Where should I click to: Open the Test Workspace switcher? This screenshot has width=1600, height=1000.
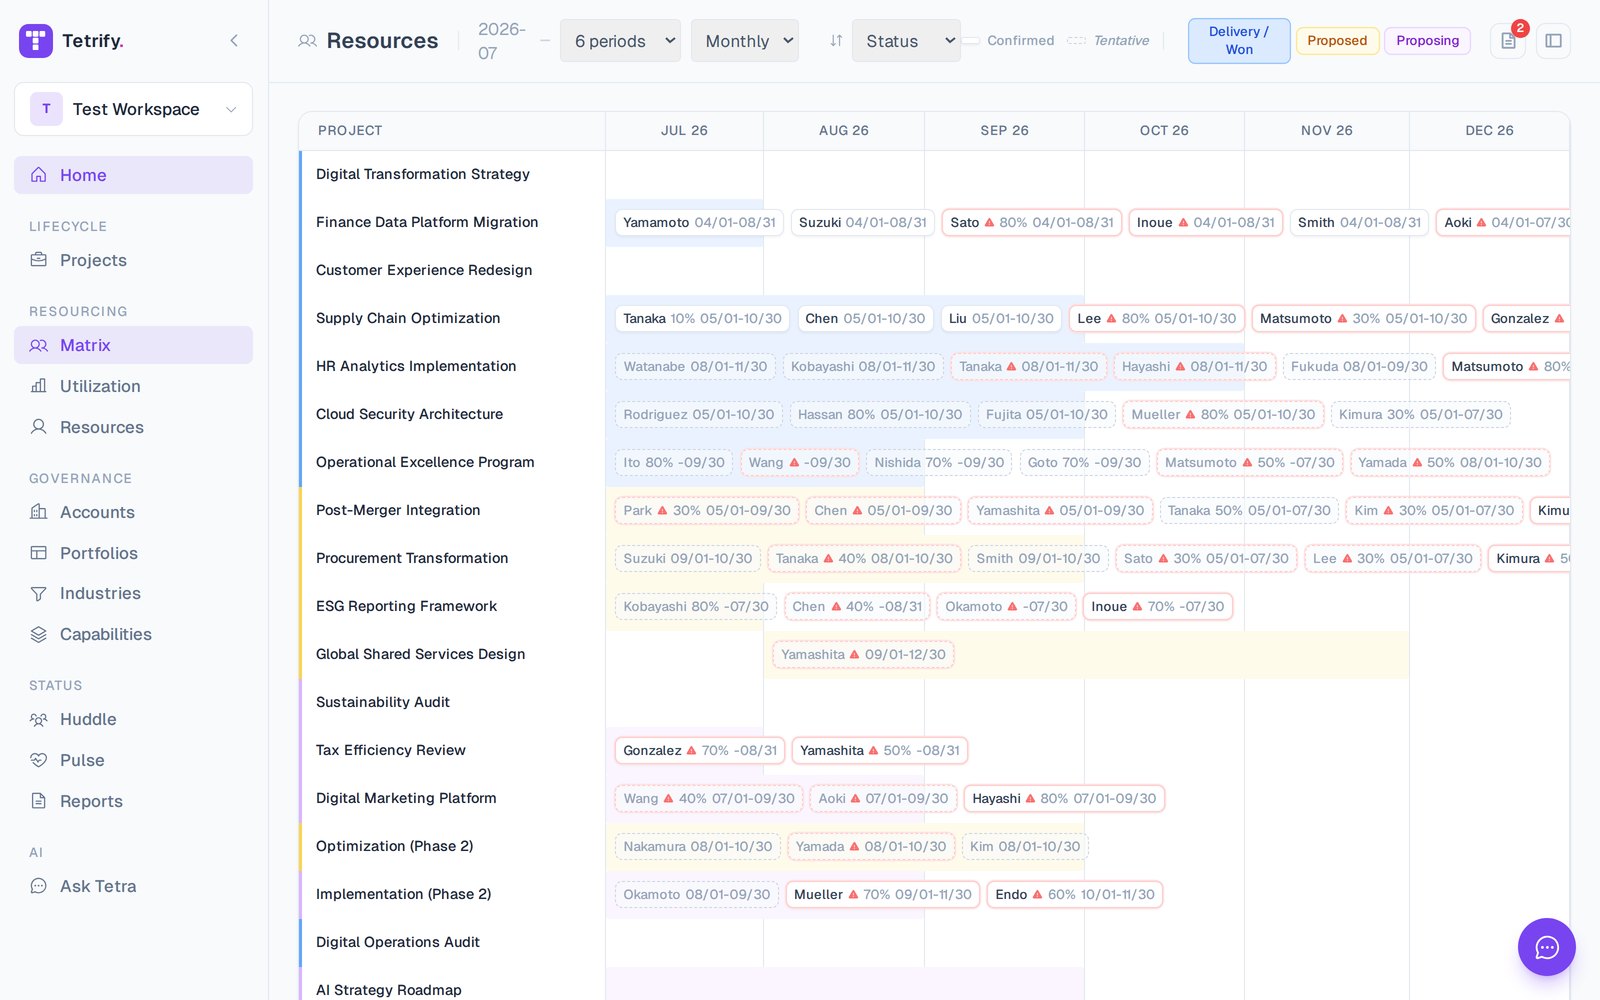[133, 109]
